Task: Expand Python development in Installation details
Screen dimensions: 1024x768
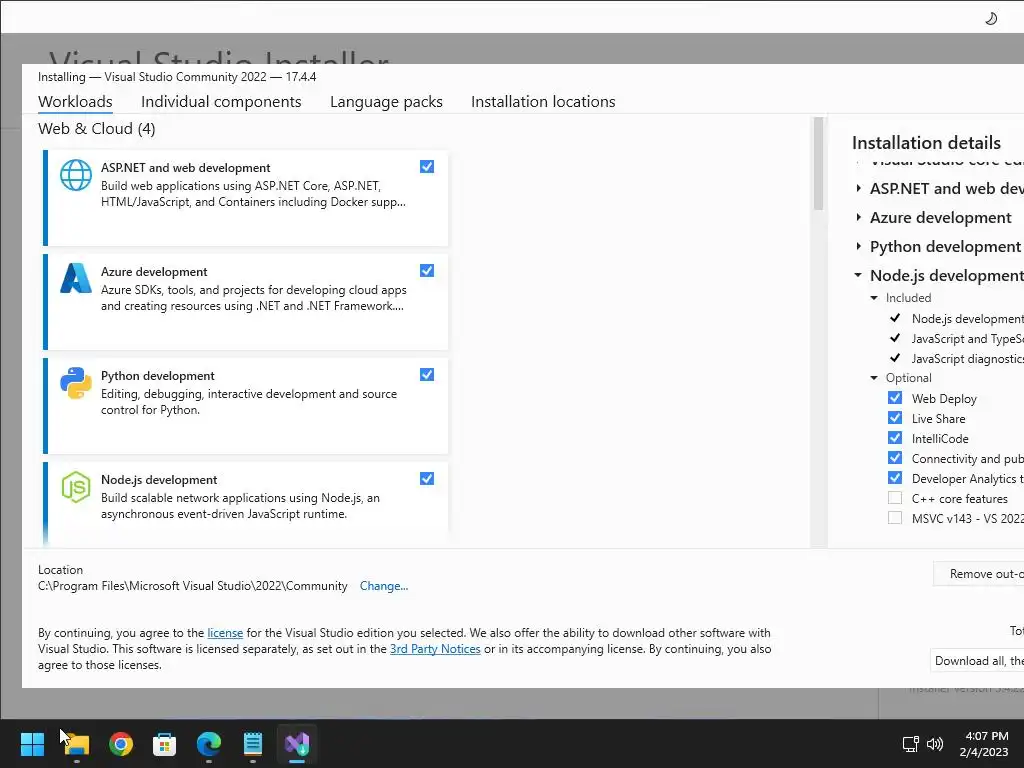Action: tap(859, 246)
